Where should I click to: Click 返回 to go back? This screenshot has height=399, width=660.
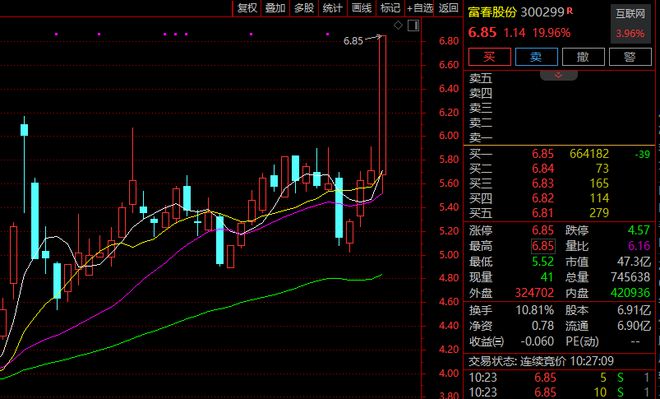pos(448,8)
